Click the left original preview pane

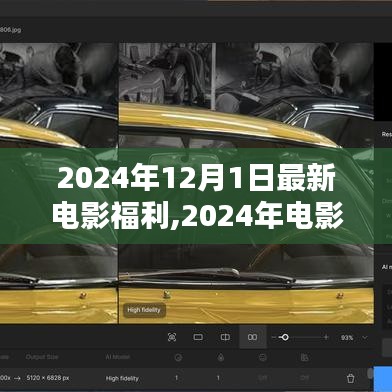pos(59,183)
